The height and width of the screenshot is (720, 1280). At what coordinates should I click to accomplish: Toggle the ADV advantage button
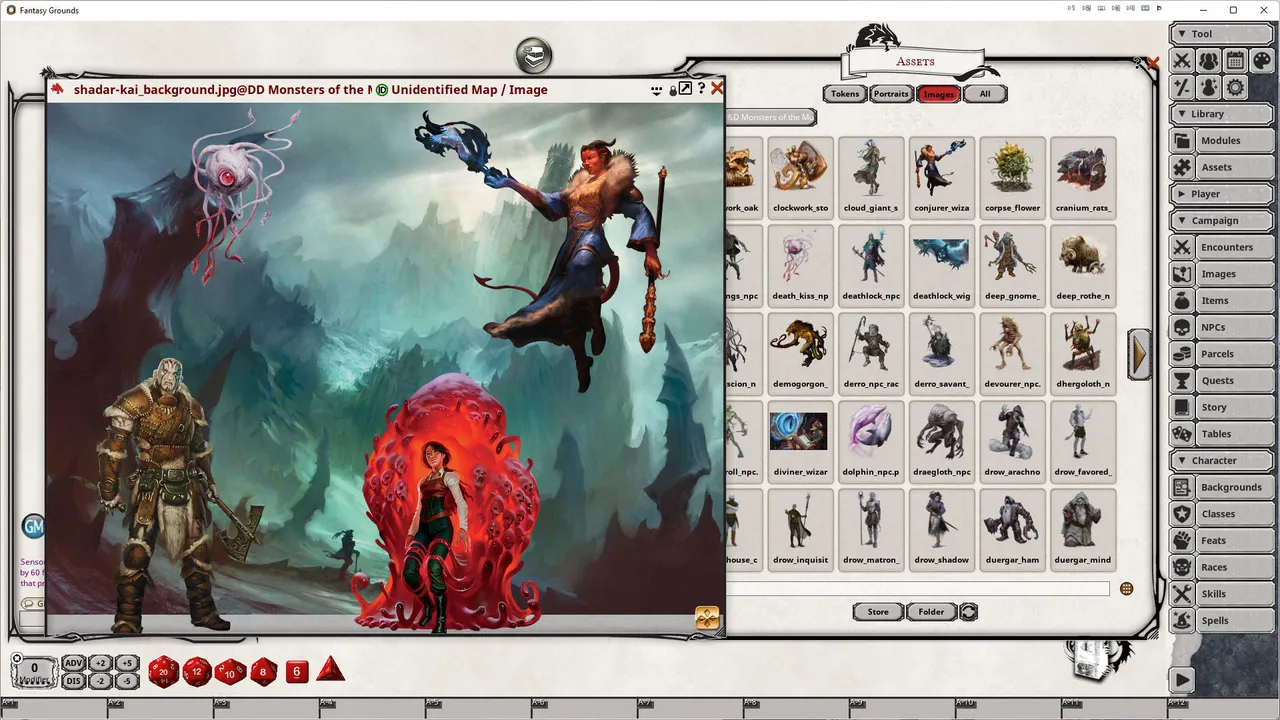73,663
